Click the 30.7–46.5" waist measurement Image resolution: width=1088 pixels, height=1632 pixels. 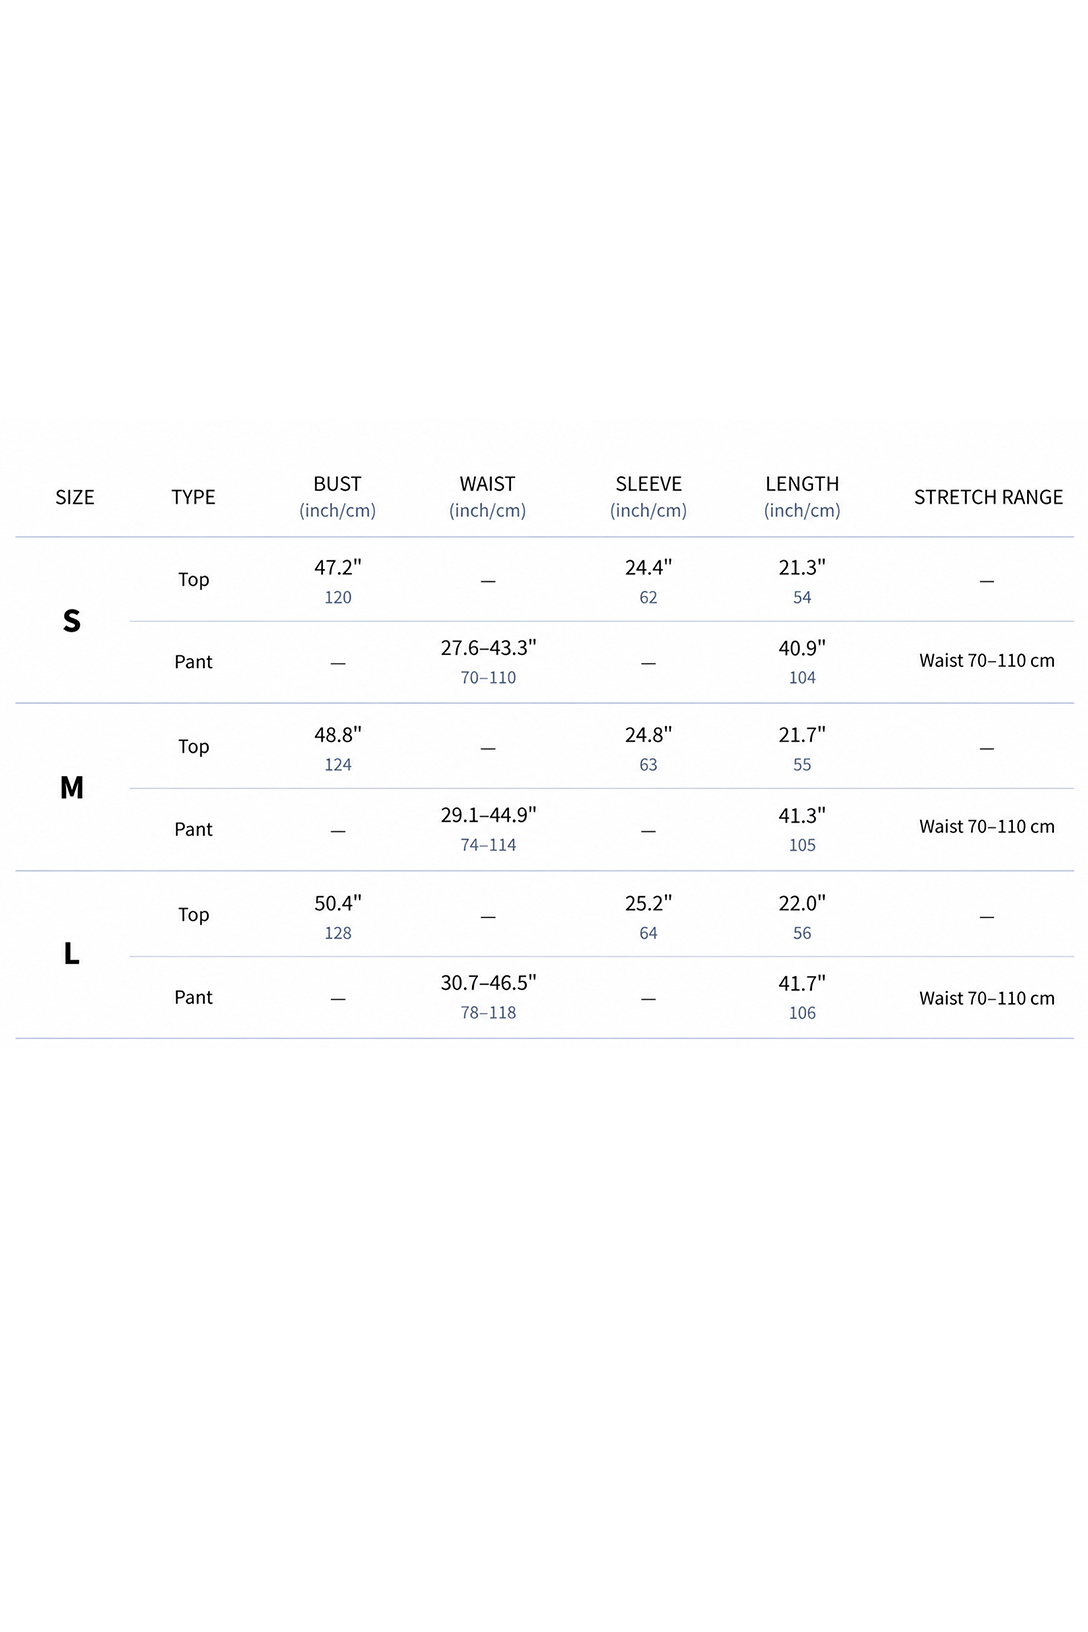click(488, 983)
